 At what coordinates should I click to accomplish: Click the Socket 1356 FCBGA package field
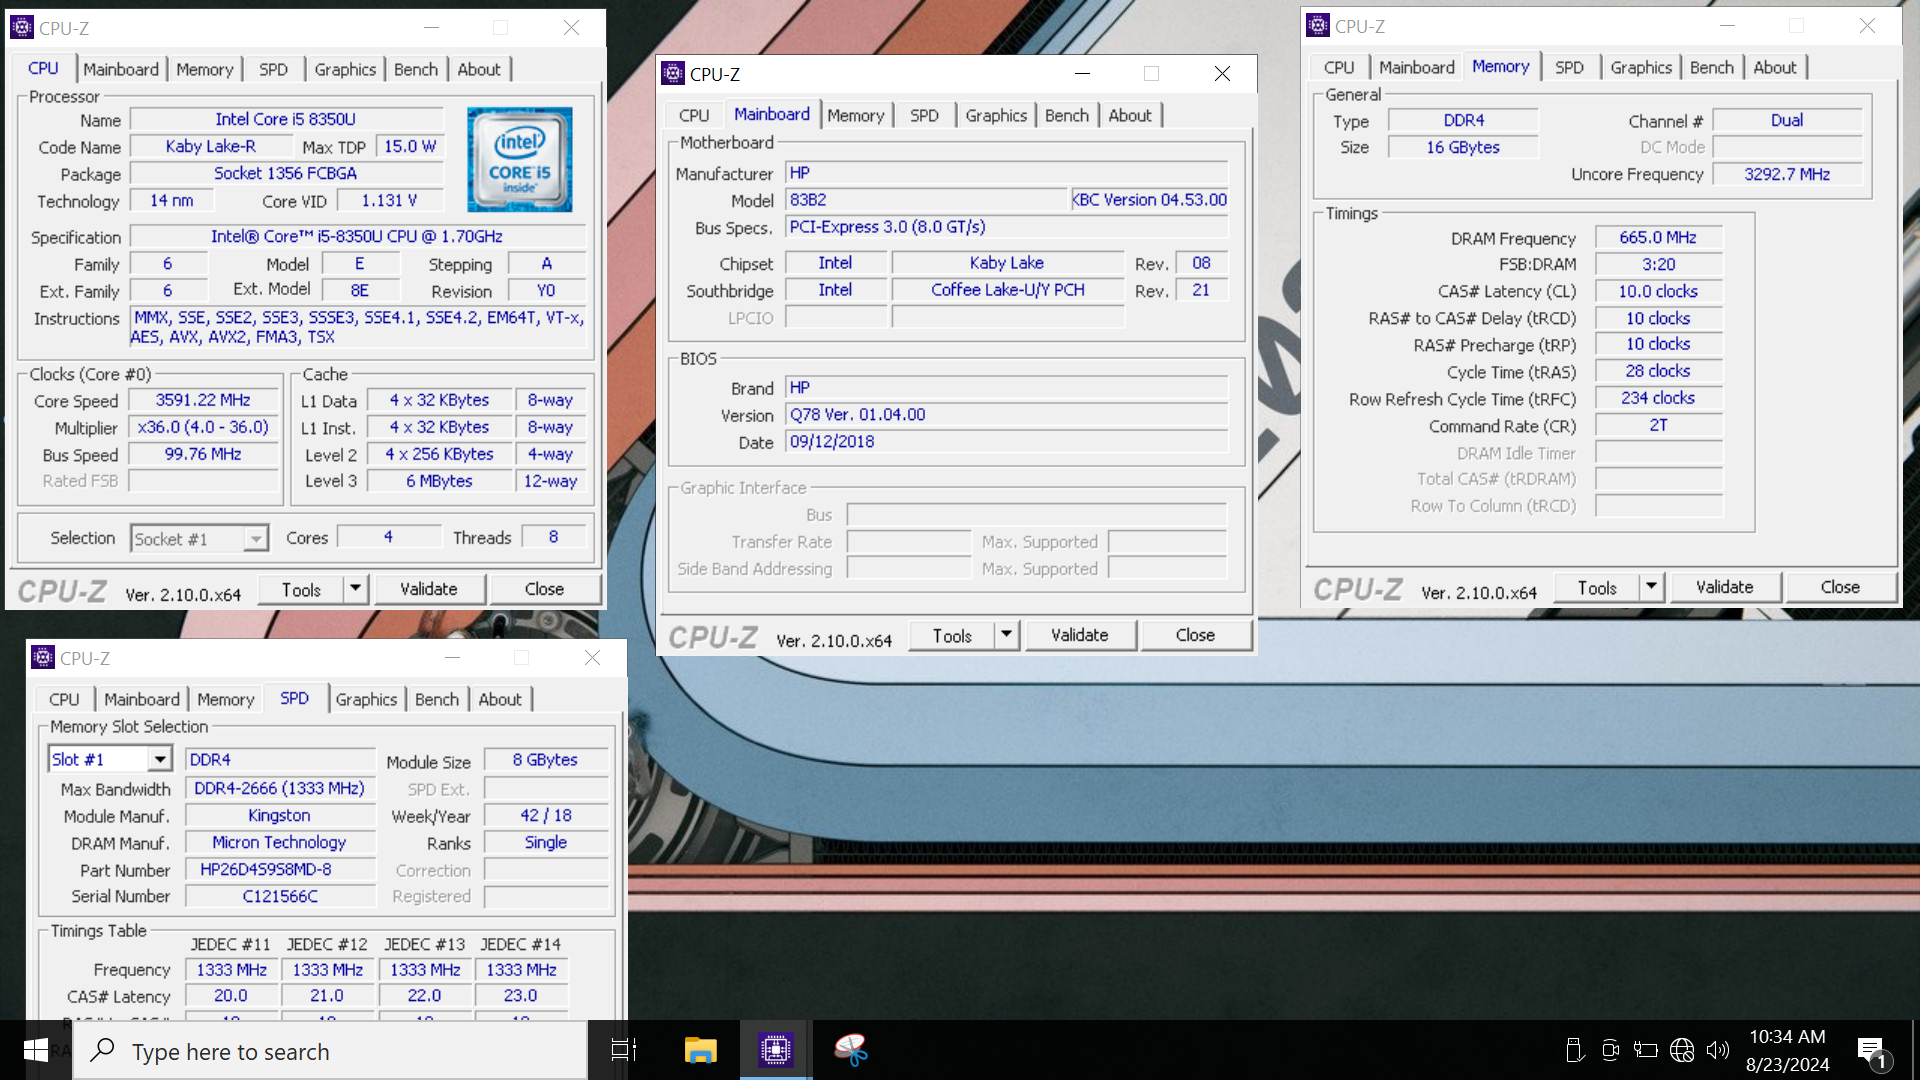coord(286,173)
